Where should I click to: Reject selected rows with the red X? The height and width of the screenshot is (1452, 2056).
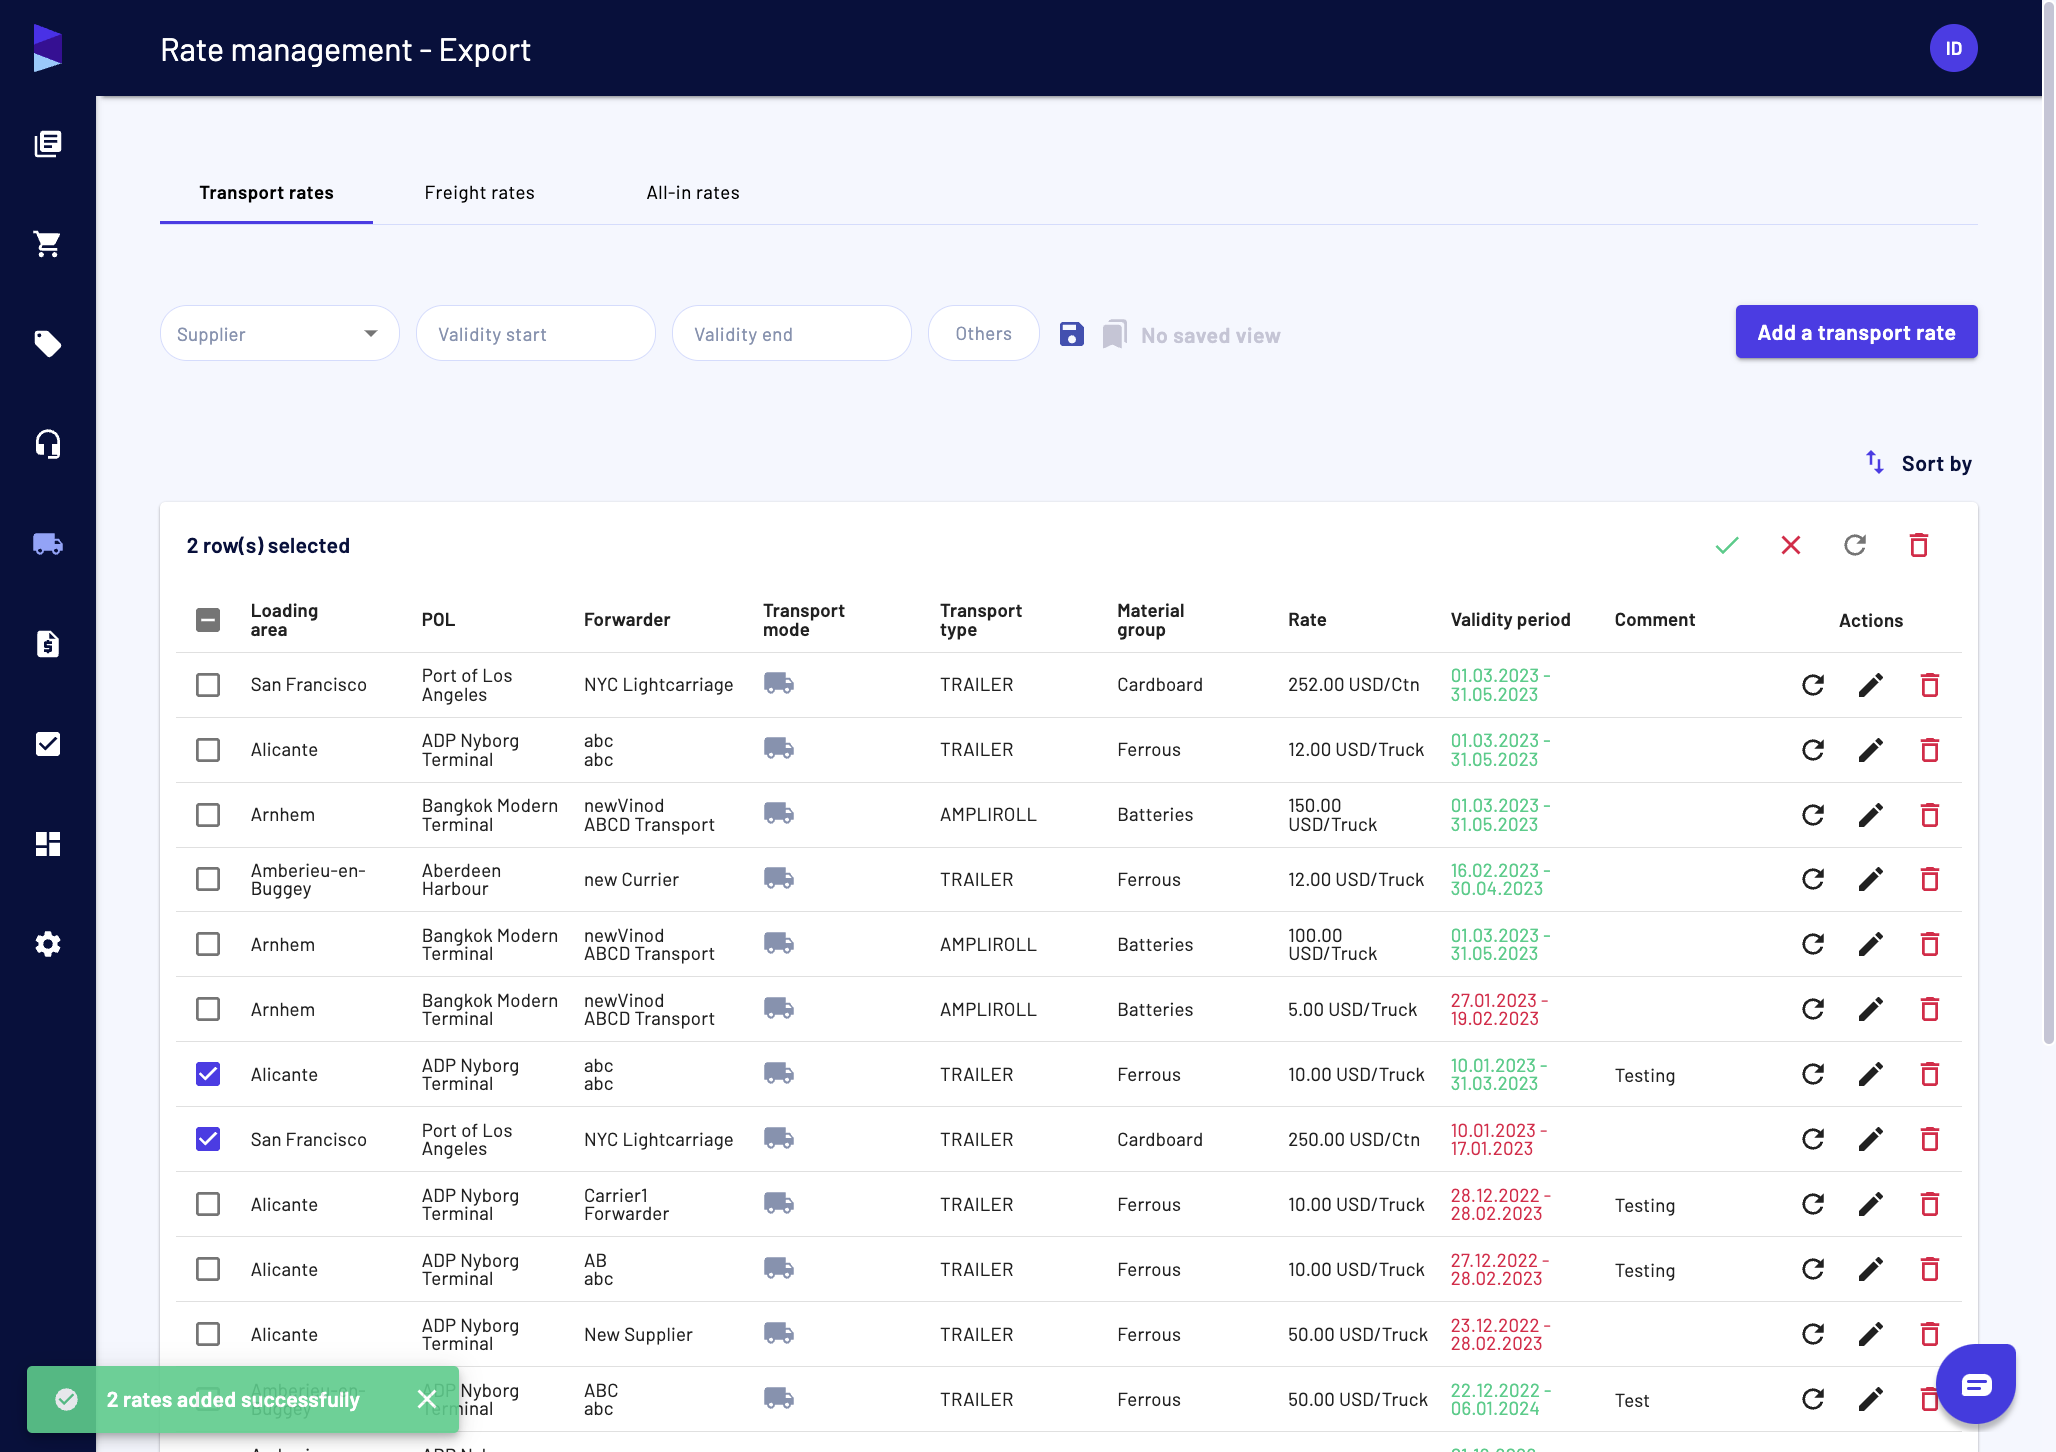[1791, 545]
